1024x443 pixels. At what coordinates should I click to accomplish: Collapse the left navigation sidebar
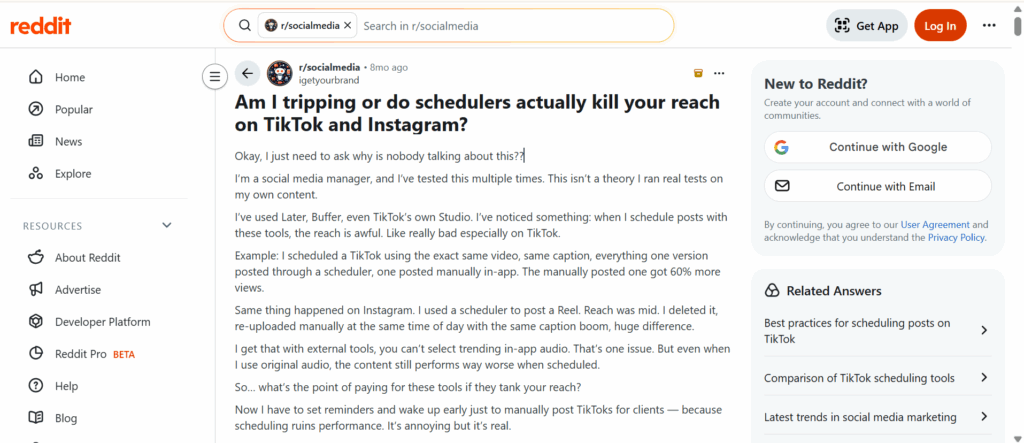(214, 76)
